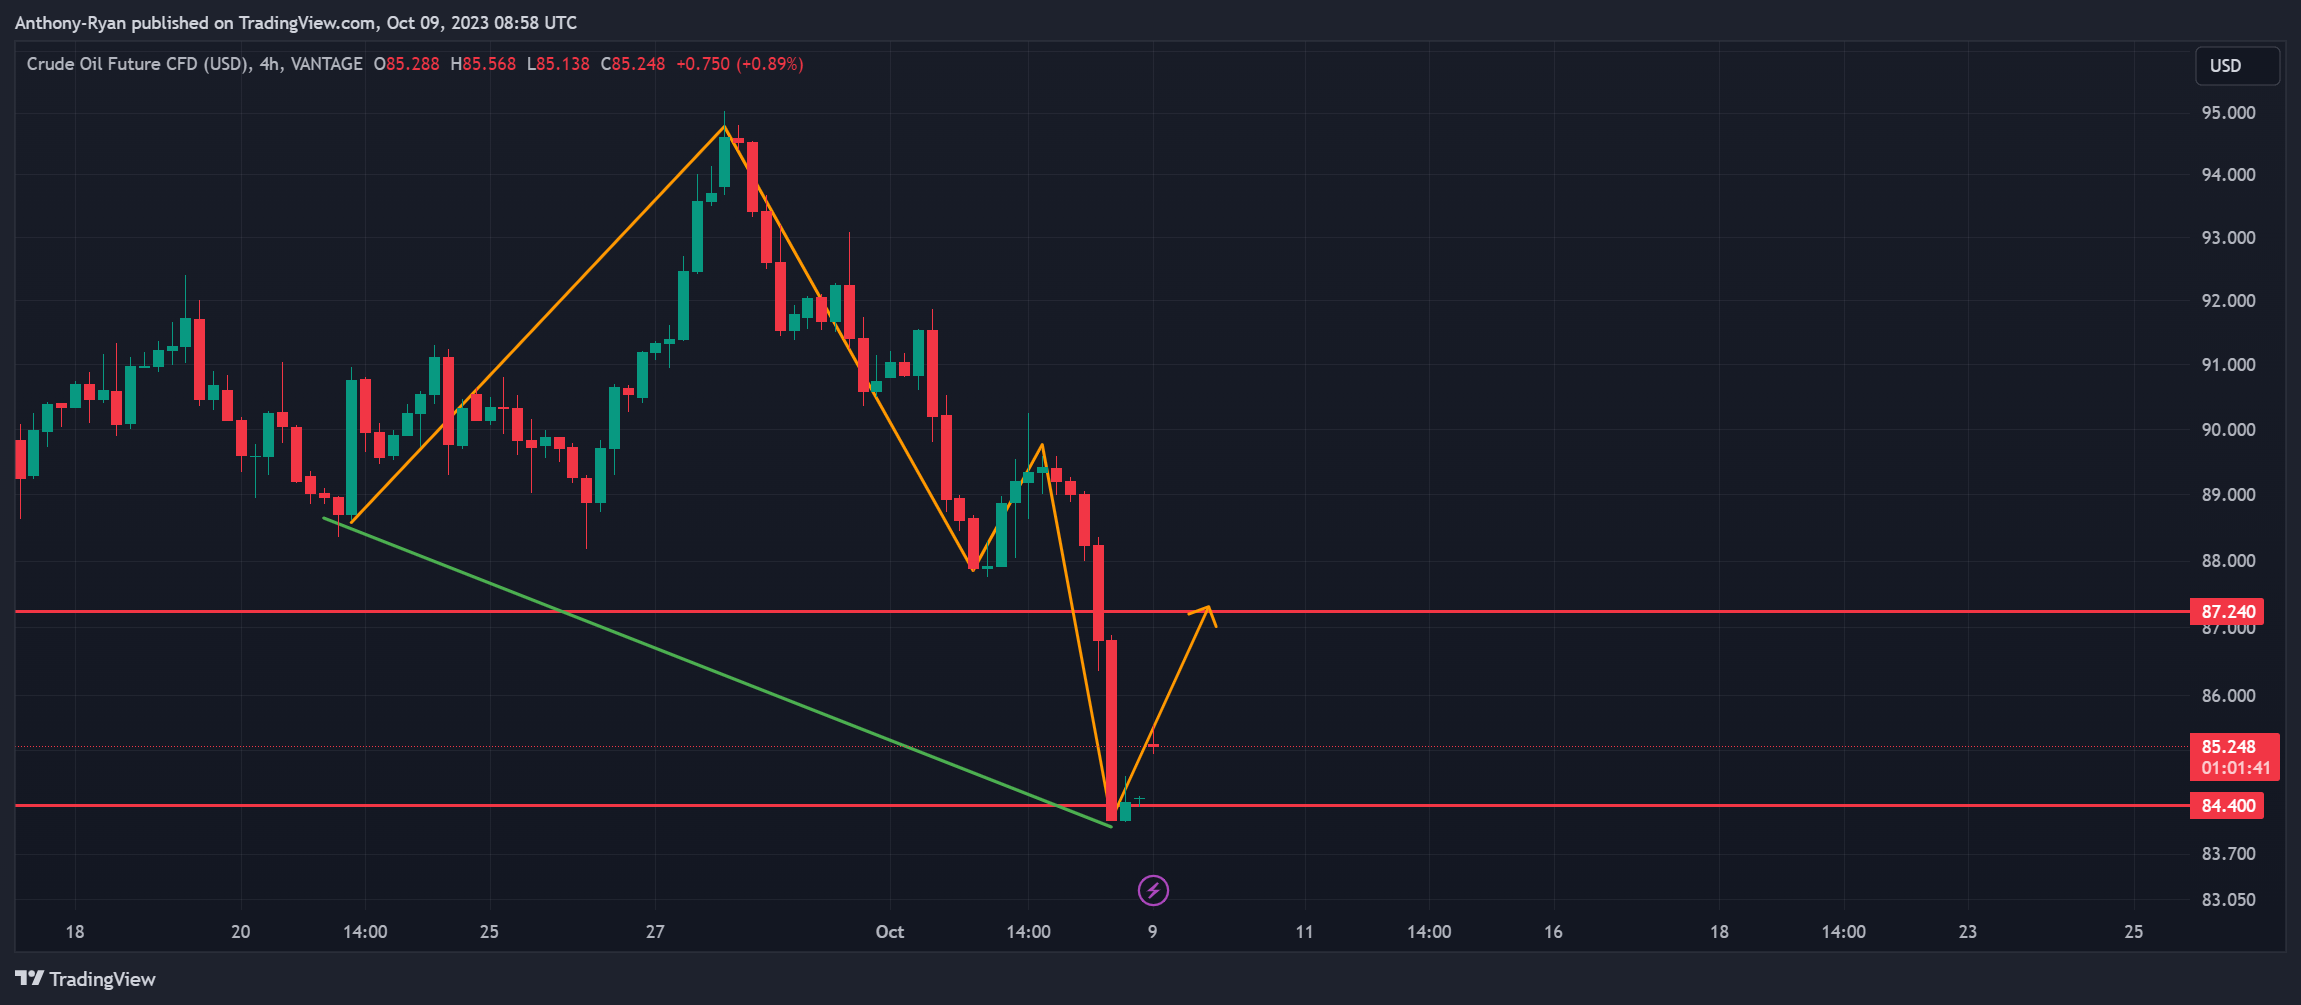
Task: Open the USD currency selector
Action: (x=2237, y=66)
